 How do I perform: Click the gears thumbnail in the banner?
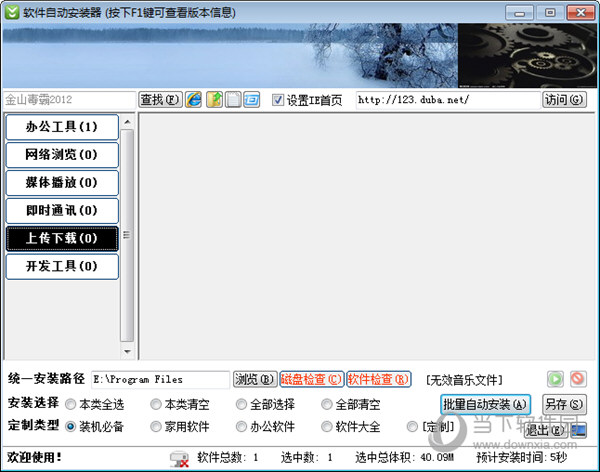click(527, 56)
